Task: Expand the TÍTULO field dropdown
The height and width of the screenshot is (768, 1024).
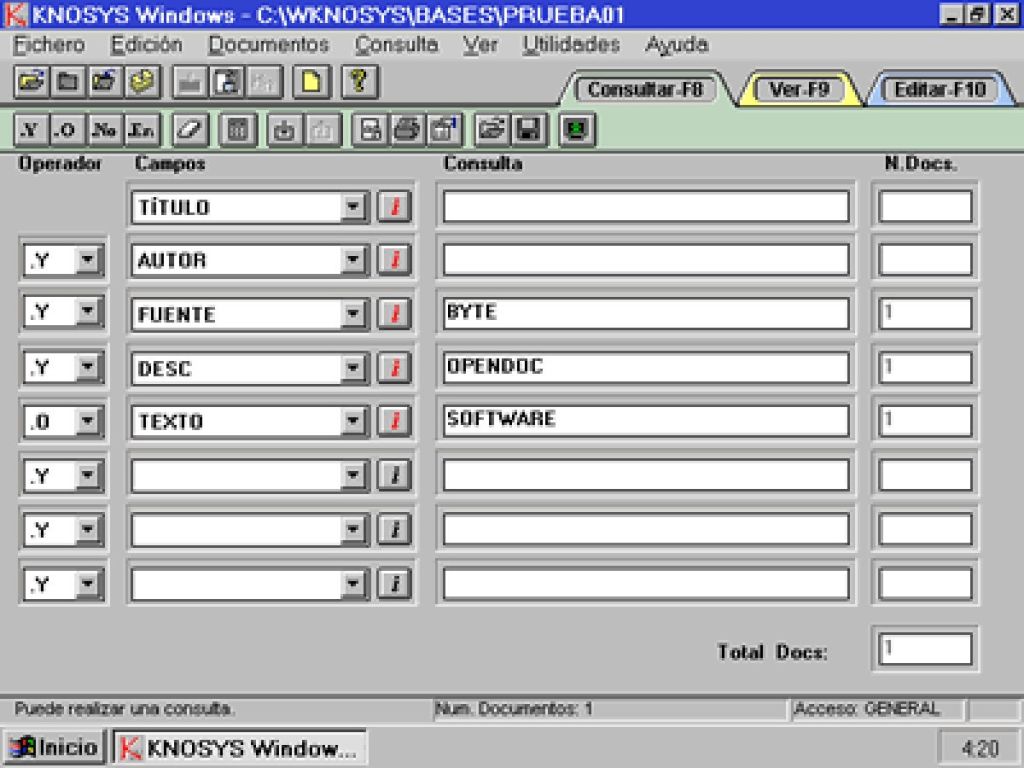Action: tap(354, 207)
